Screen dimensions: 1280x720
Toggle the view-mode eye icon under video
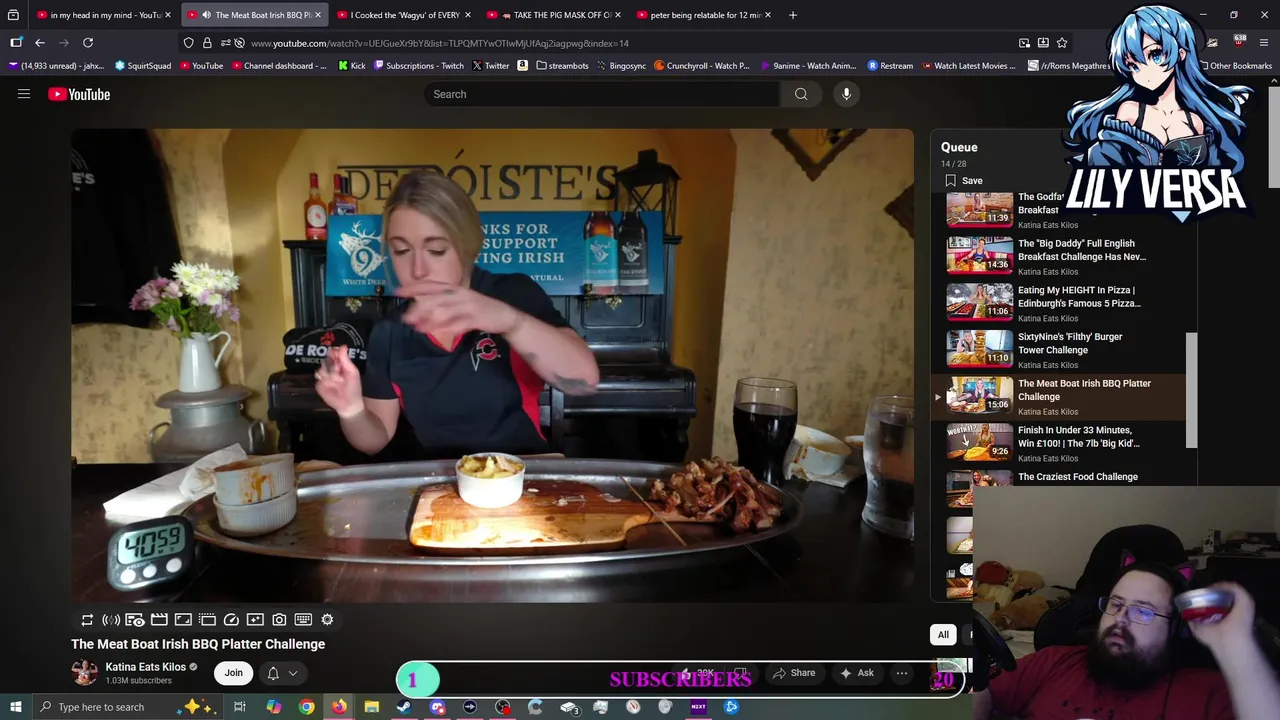pyautogui.click(x=135, y=620)
